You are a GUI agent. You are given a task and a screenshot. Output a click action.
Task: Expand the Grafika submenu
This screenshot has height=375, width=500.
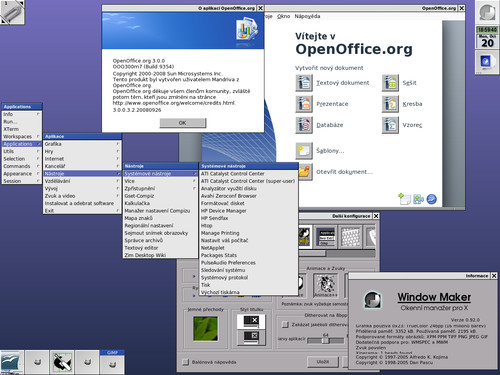pos(82,144)
